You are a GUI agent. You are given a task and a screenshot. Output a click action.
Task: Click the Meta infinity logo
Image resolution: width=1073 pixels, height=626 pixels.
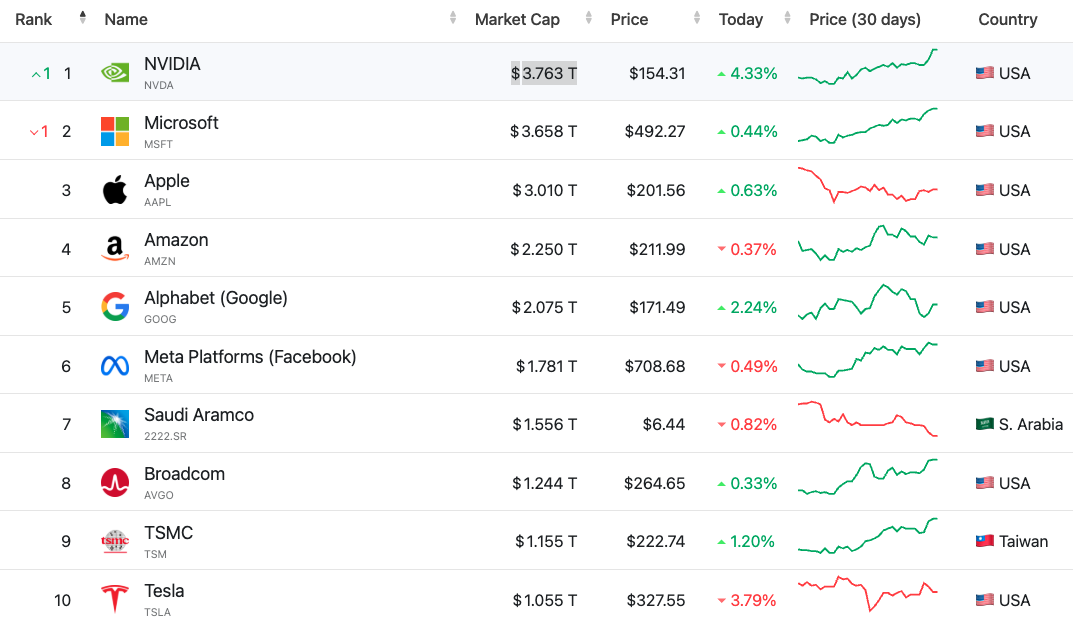115,366
